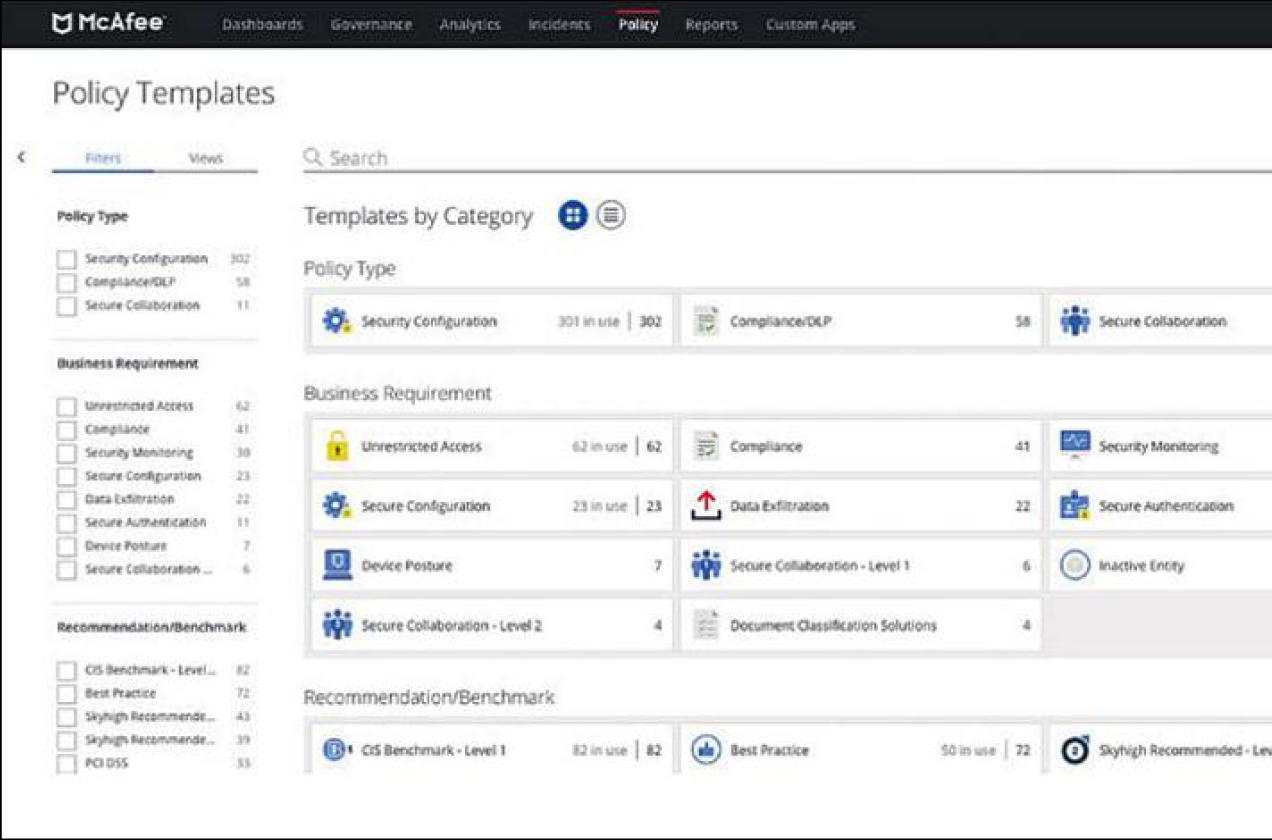1272x840 pixels.
Task: Click the Secure Collaboration people icon
Action: tap(1075, 321)
